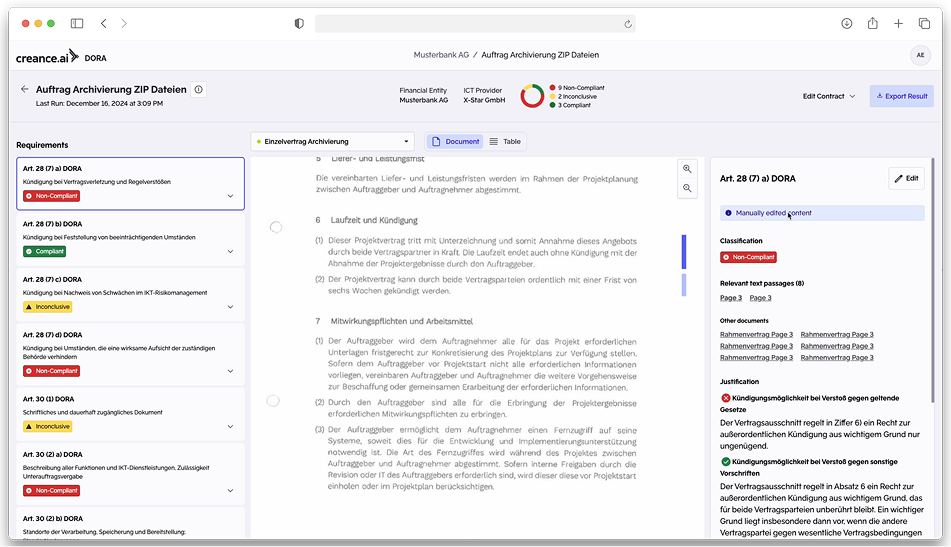Click heading 7 Mitwirkungspflichten und Arbeitsmittel
The image size is (951, 547).
click(x=394, y=321)
